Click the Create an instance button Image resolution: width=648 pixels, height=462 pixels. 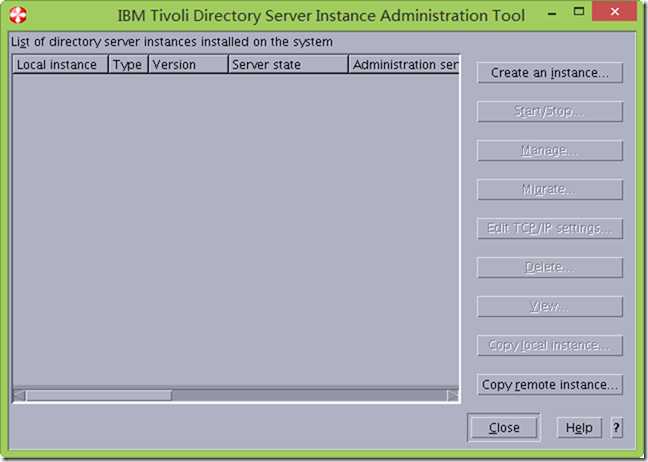[x=550, y=73]
